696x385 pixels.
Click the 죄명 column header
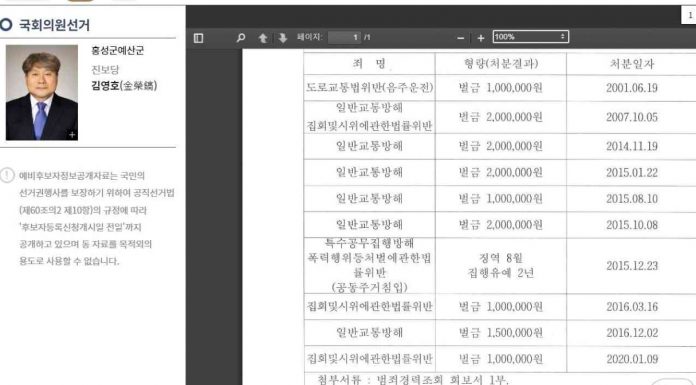click(x=369, y=64)
